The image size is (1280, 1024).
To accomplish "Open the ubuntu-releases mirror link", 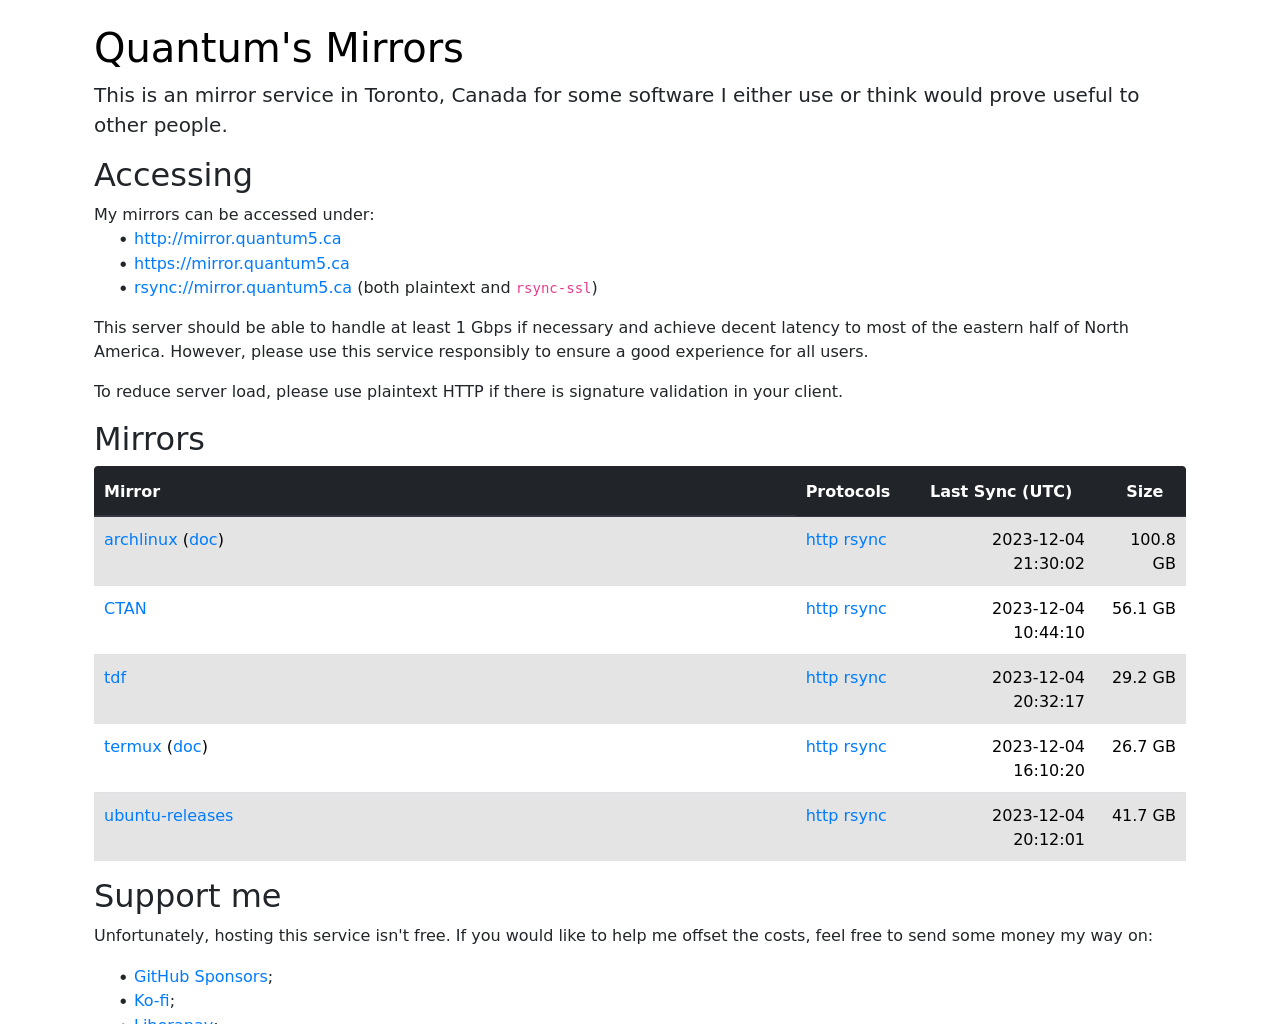I will pos(168,816).
